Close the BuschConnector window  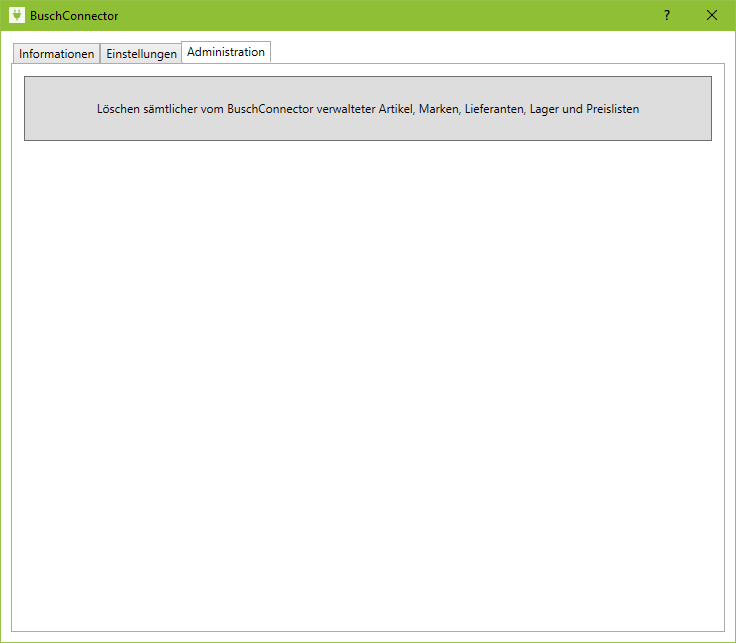pyautogui.click(x=712, y=15)
